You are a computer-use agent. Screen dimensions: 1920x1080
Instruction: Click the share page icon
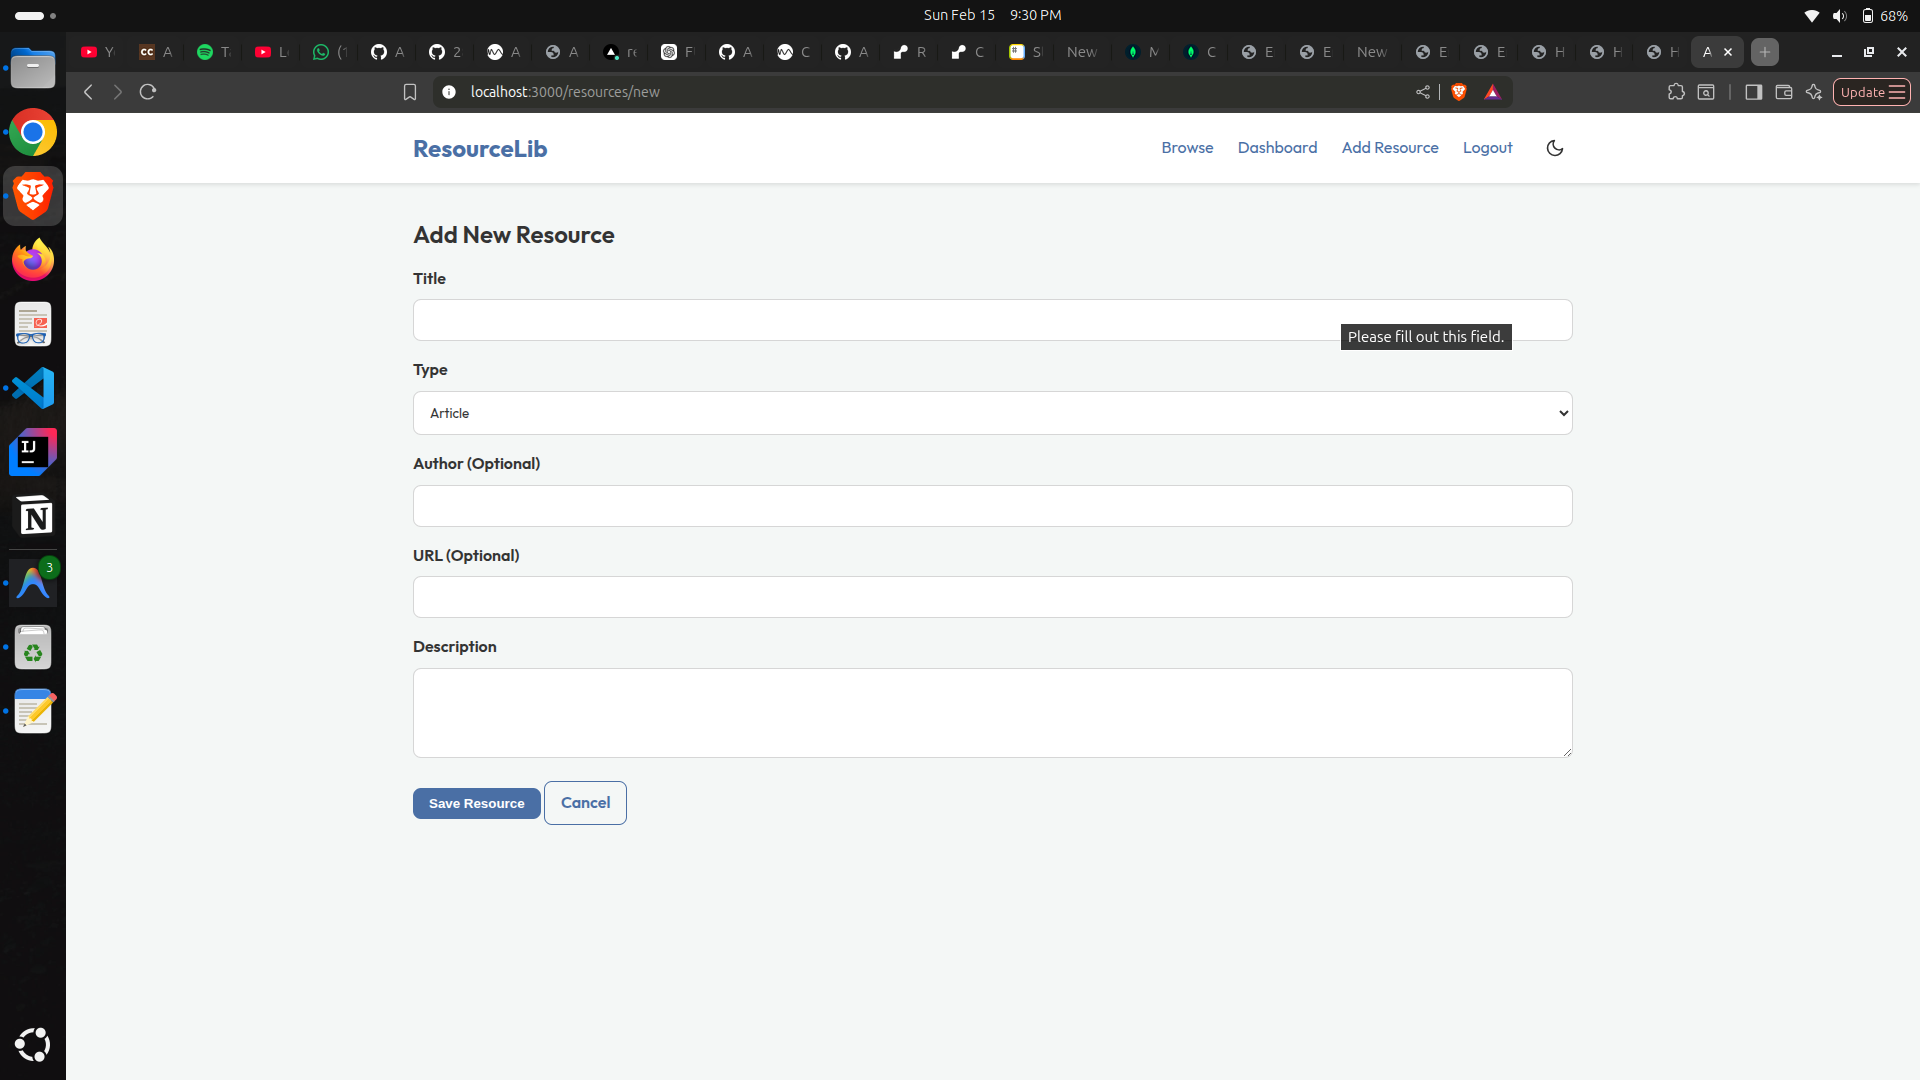click(x=1423, y=92)
